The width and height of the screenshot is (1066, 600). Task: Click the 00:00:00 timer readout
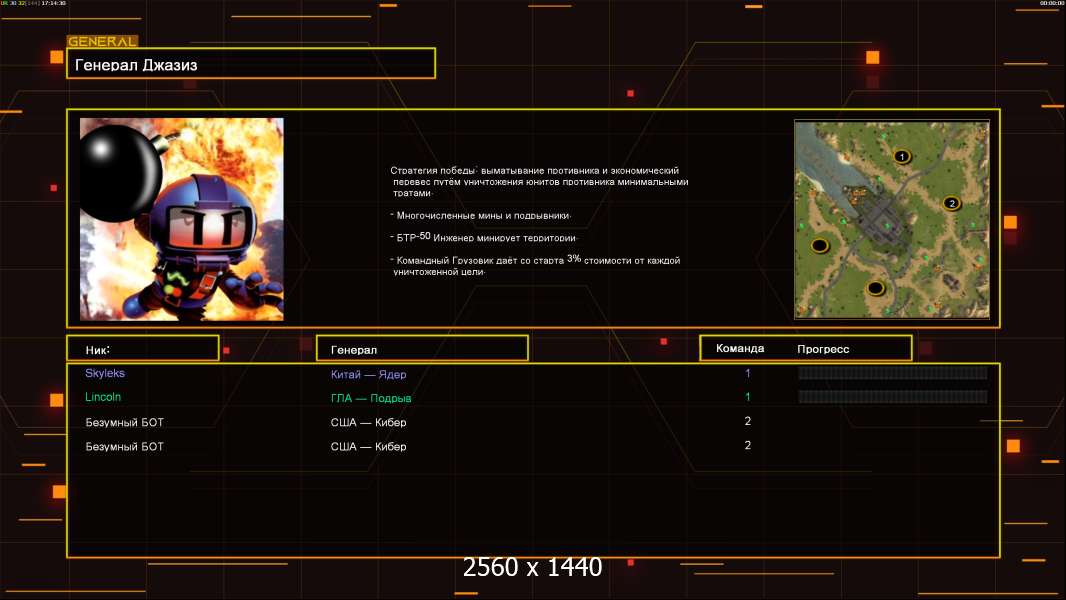tap(1051, 3)
